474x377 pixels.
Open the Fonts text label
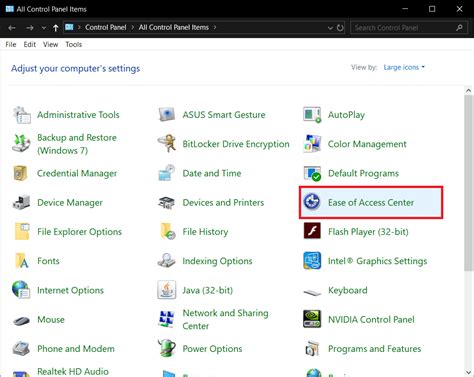coord(48,261)
